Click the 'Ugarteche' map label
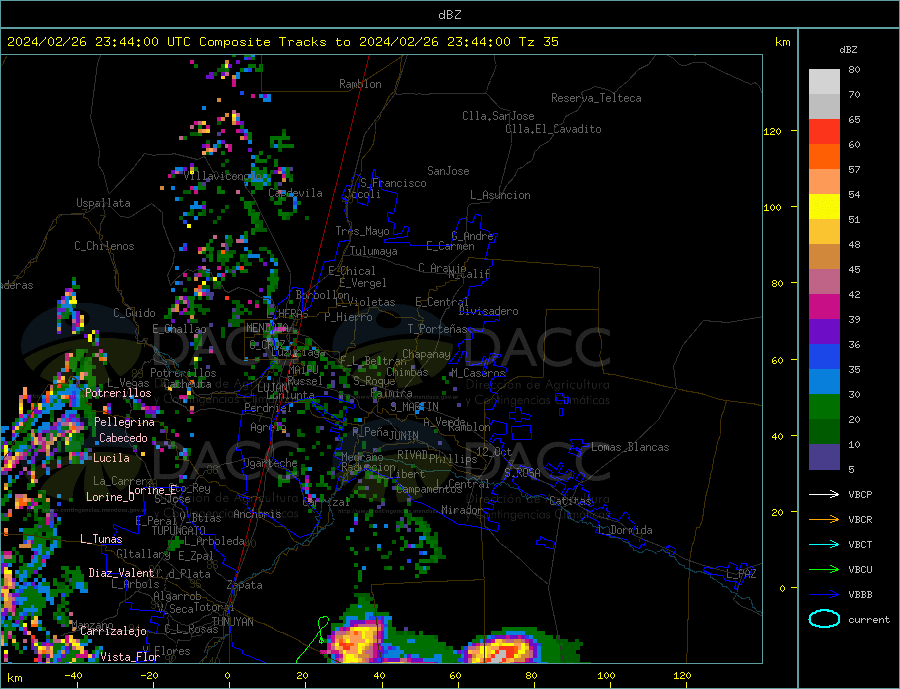This screenshot has height=689, width=900. (270, 463)
